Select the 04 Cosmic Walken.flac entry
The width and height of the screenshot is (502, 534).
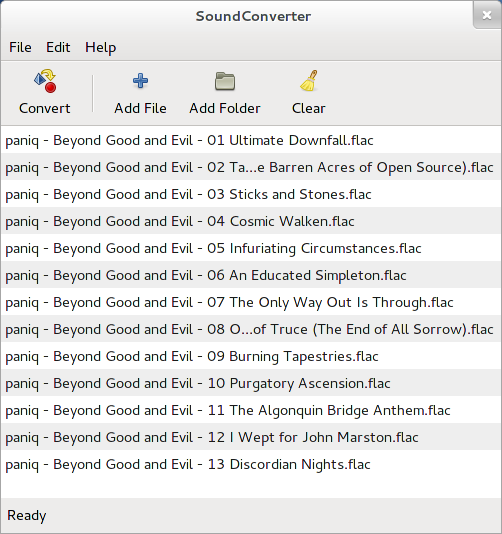(251, 221)
